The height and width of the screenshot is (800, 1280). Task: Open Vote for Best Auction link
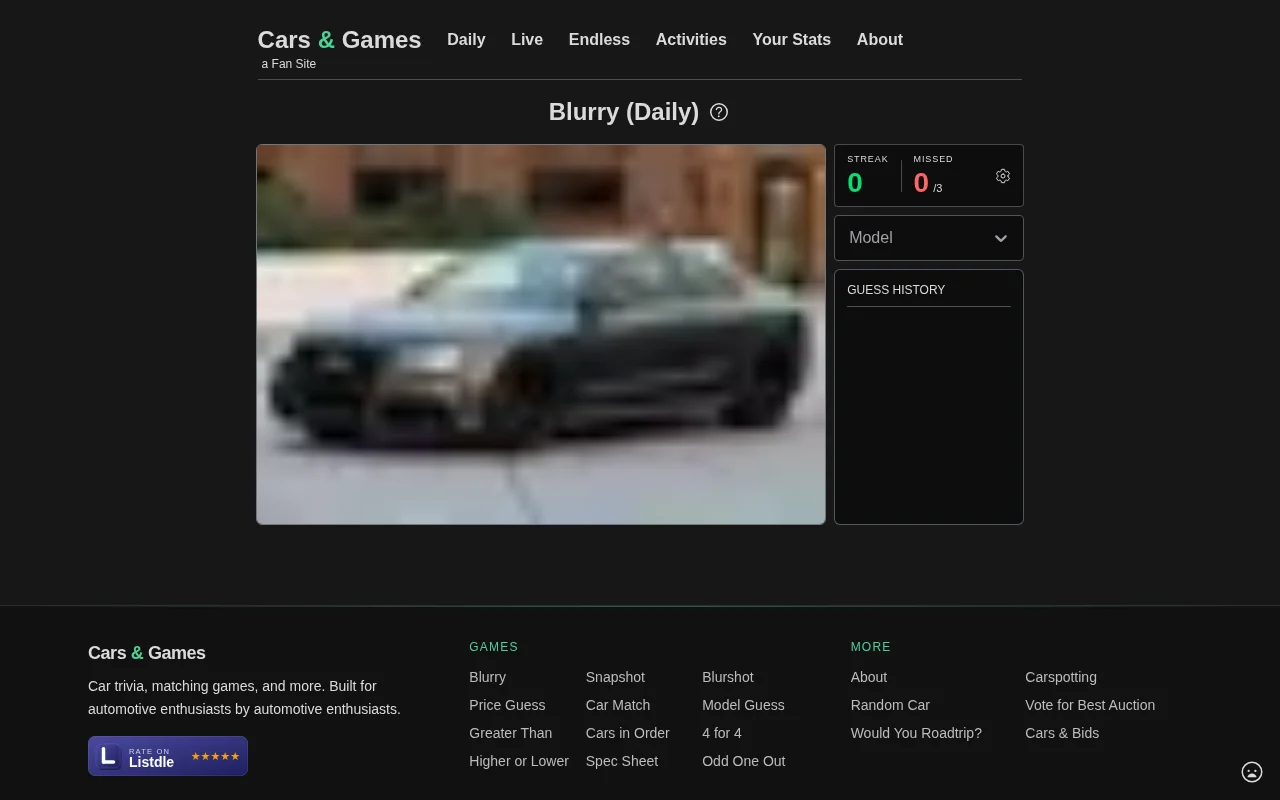click(1090, 705)
